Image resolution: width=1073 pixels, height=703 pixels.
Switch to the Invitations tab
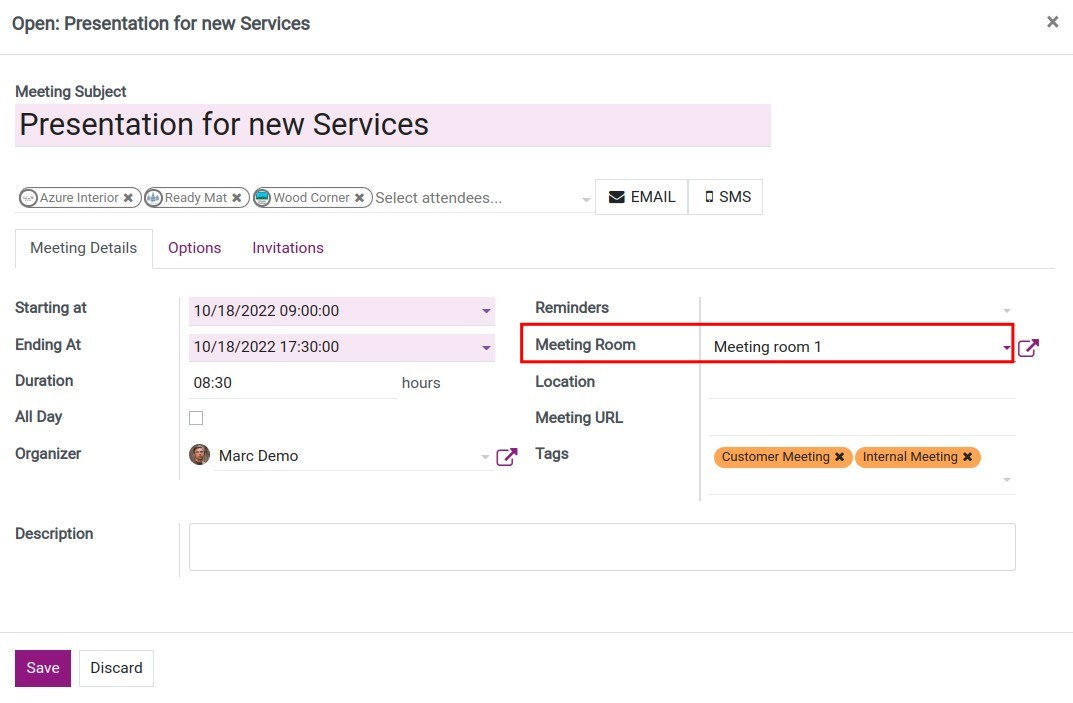(288, 248)
